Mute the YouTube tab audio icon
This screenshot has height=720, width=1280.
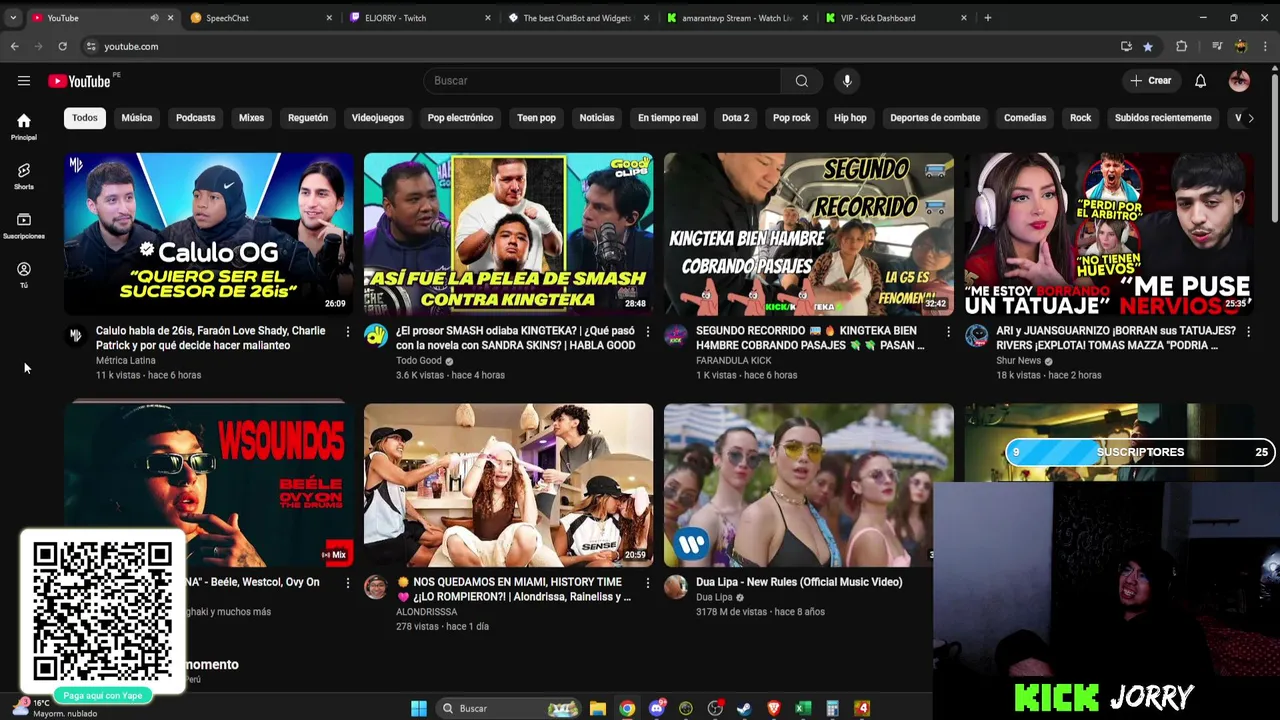click(154, 18)
